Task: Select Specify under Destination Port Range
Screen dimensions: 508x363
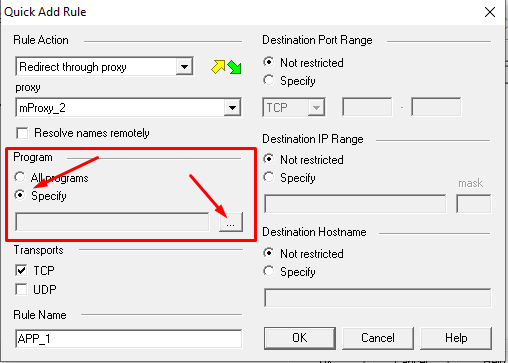Action: point(269,80)
